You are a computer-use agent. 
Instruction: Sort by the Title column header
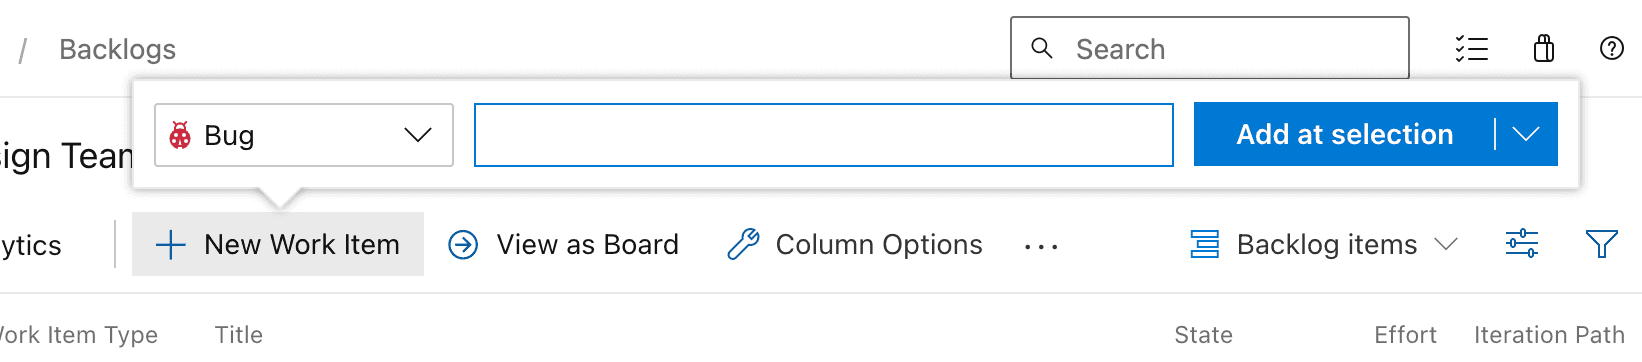pyautogui.click(x=239, y=335)
